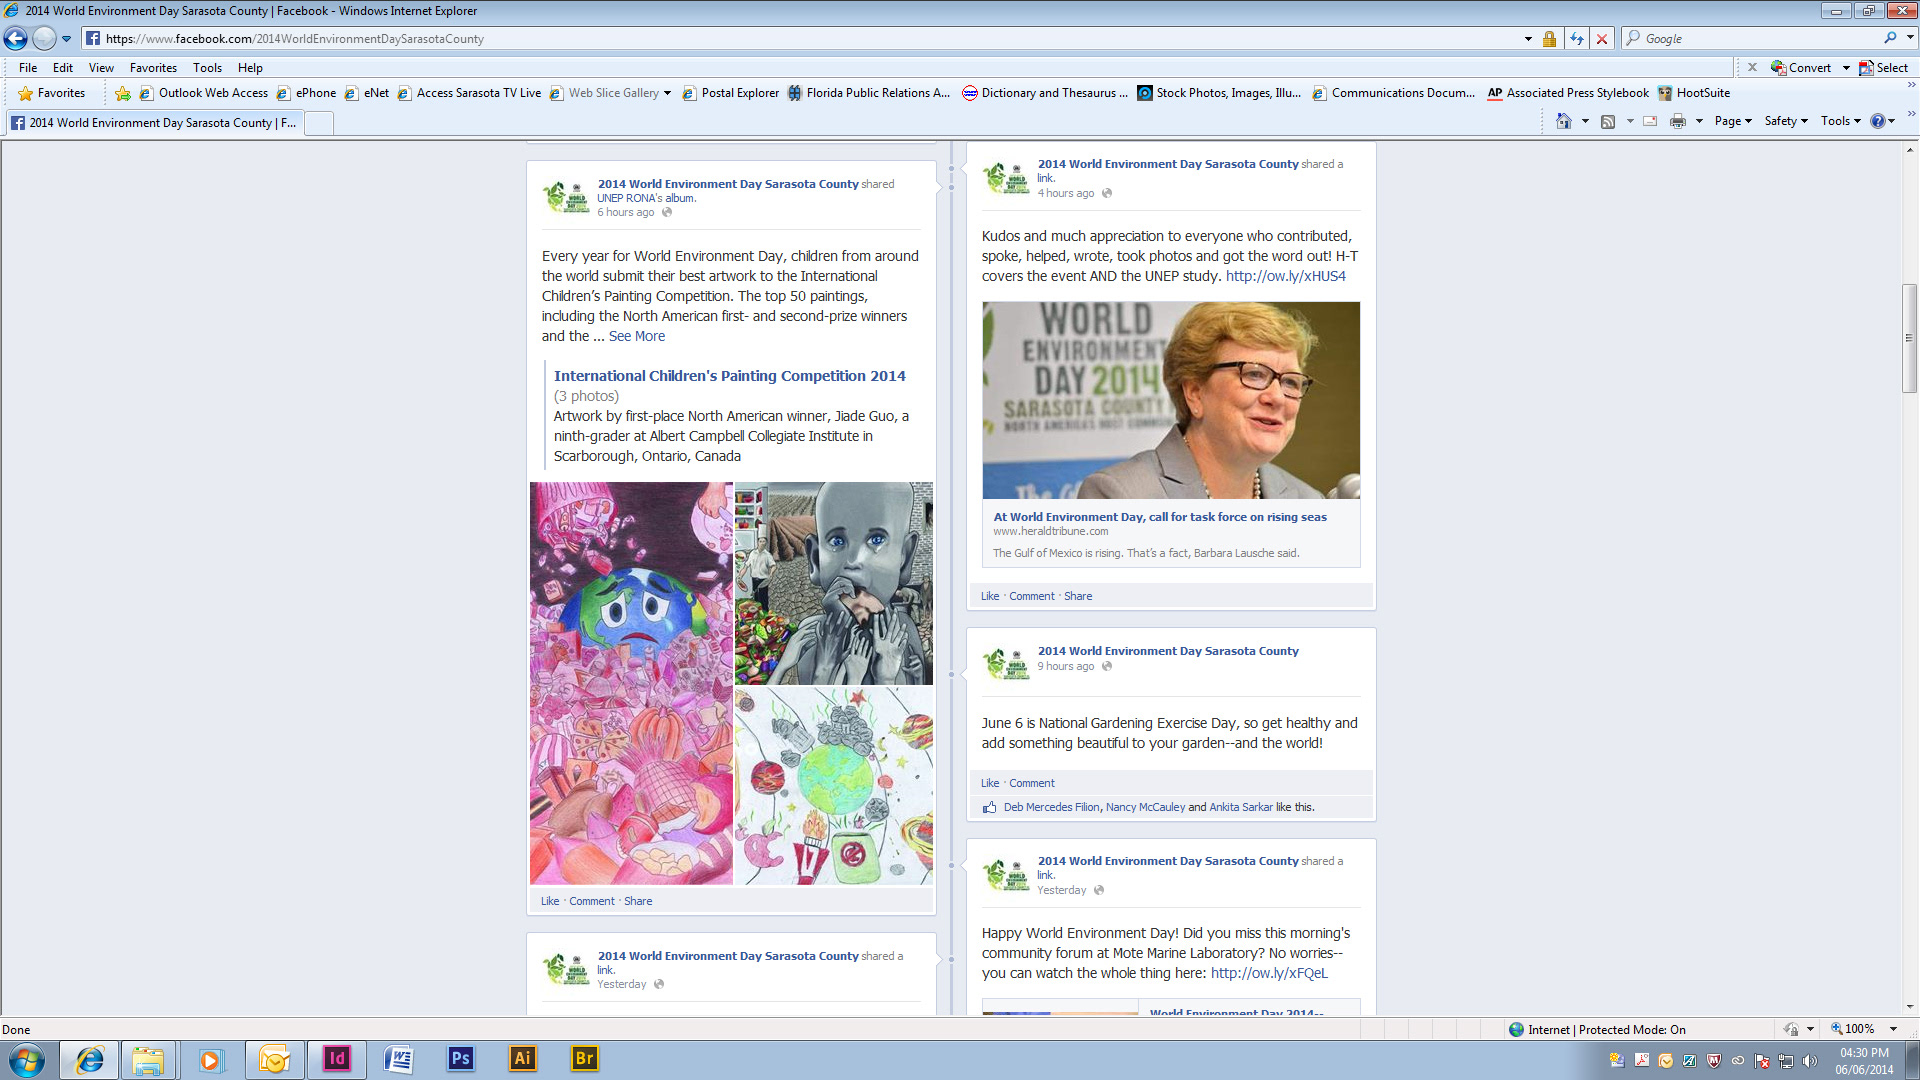Image resolution: width=1920 pixels, height=1080 pixels.
Task: Open the Print options dropdown arrow
Action: pyautogui.click(x=1699, y=121)
